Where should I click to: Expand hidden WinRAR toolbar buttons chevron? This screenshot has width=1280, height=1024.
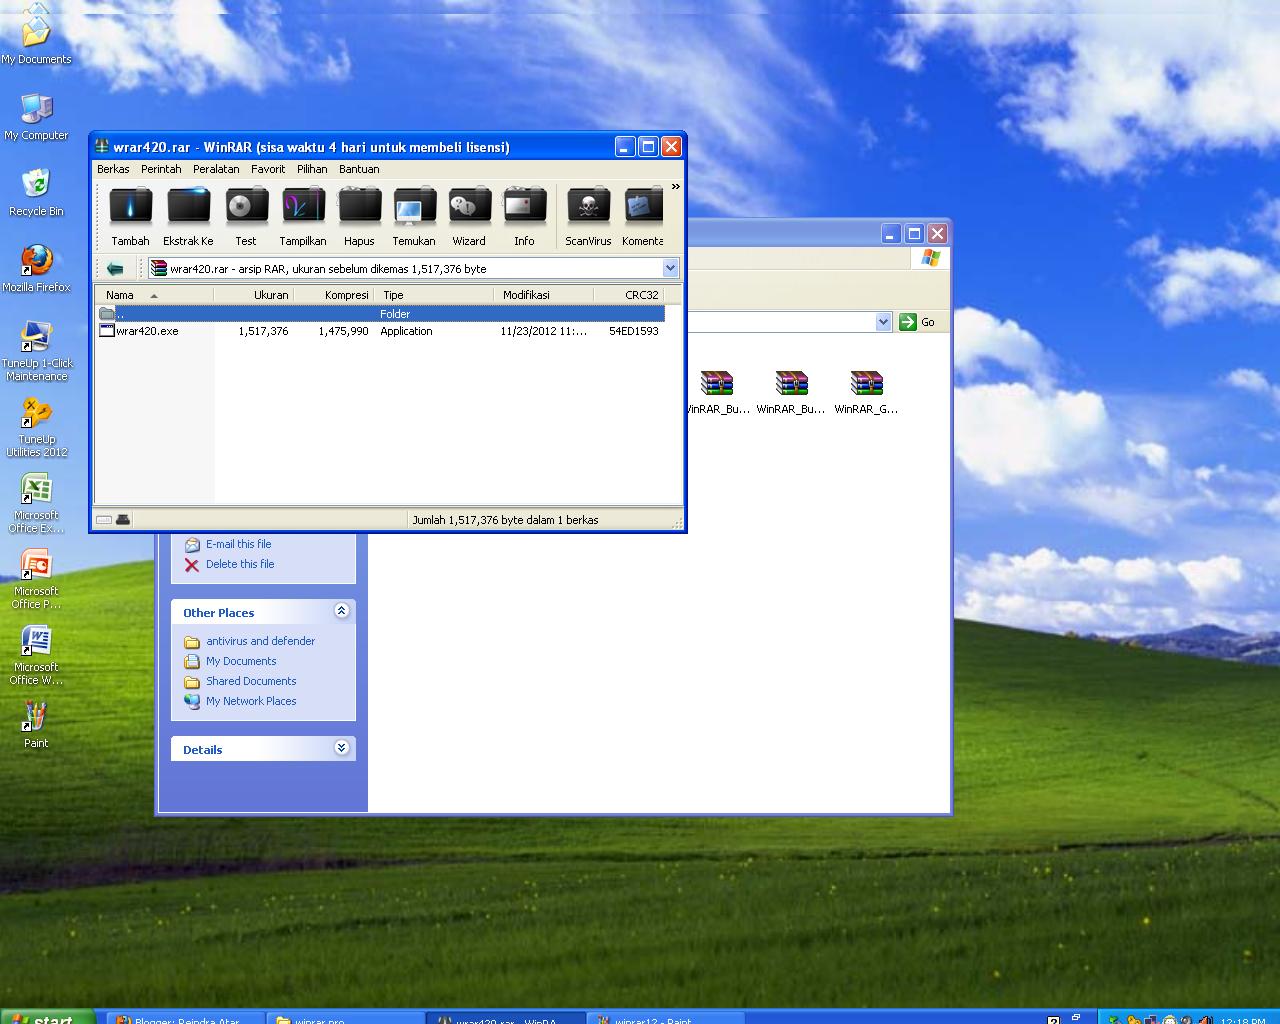click(675, 187)
